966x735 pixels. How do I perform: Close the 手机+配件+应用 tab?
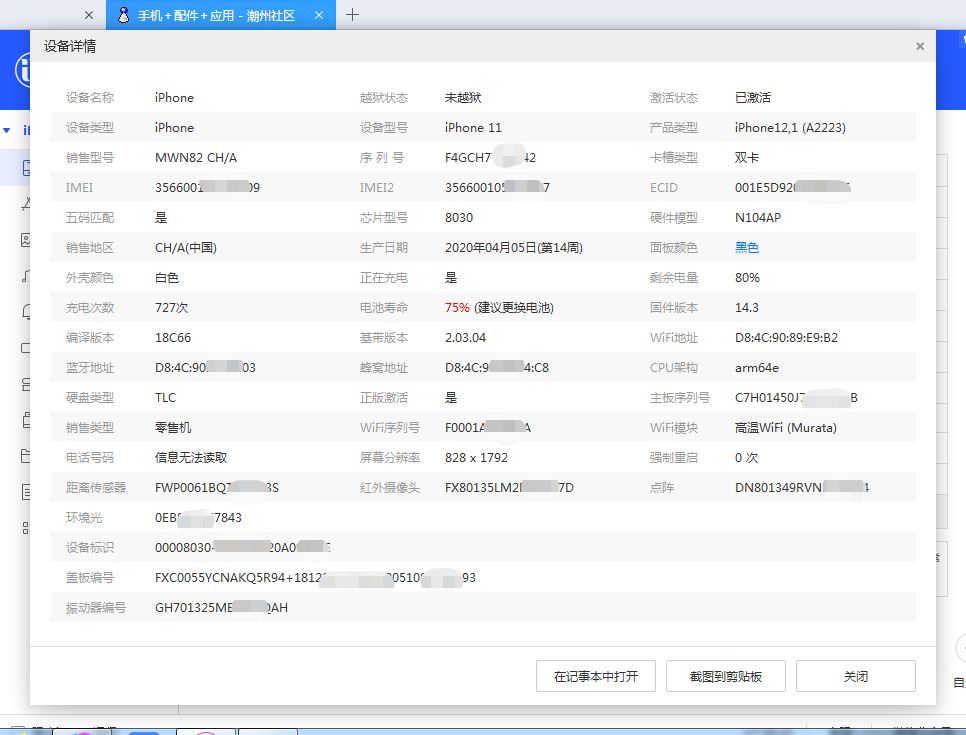click(x=319, y=15)
